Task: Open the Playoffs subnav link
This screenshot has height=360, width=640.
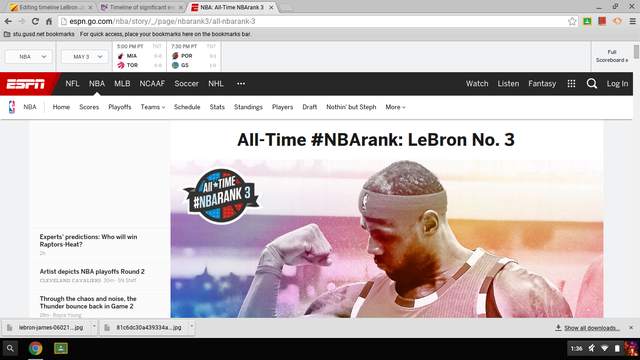Action: point(120,107)
